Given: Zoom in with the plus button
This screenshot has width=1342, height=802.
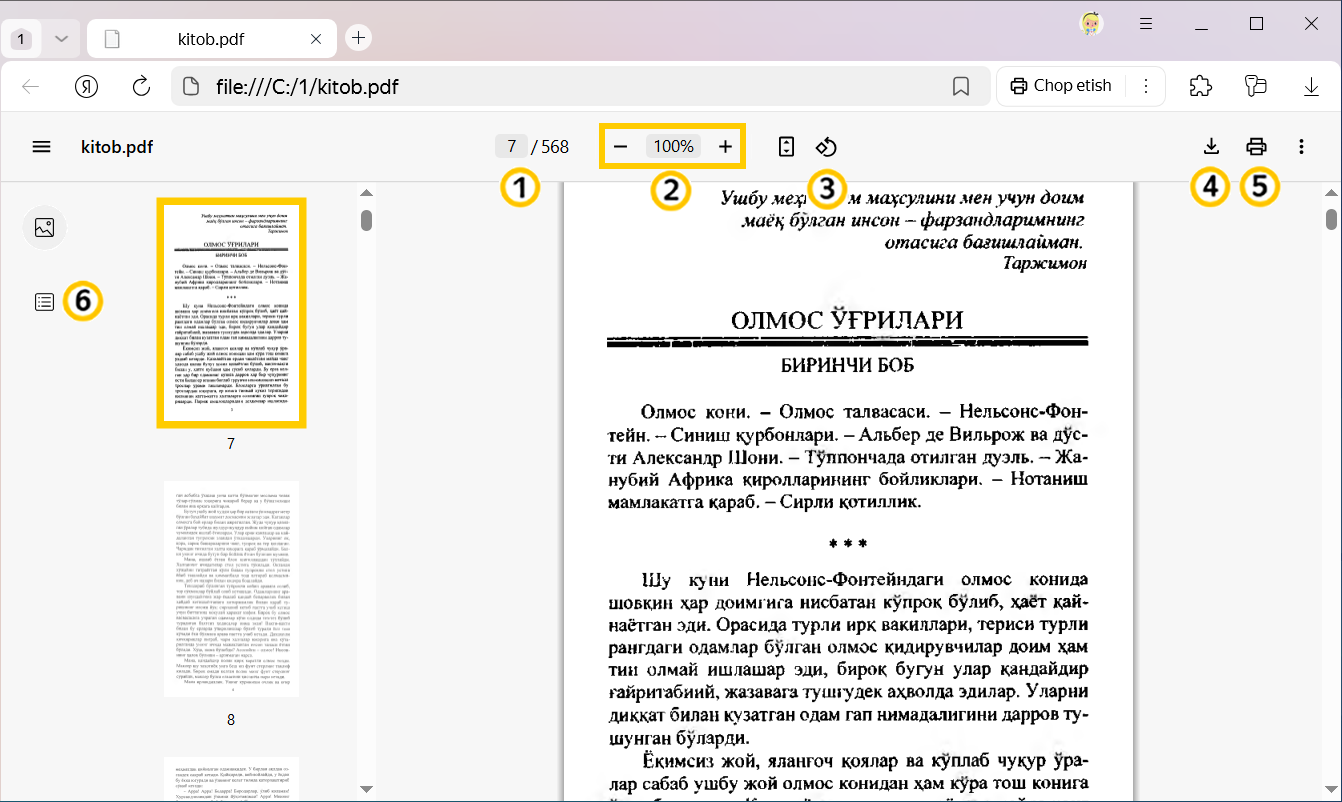Looking at the screenshot, I should point(726,147).
